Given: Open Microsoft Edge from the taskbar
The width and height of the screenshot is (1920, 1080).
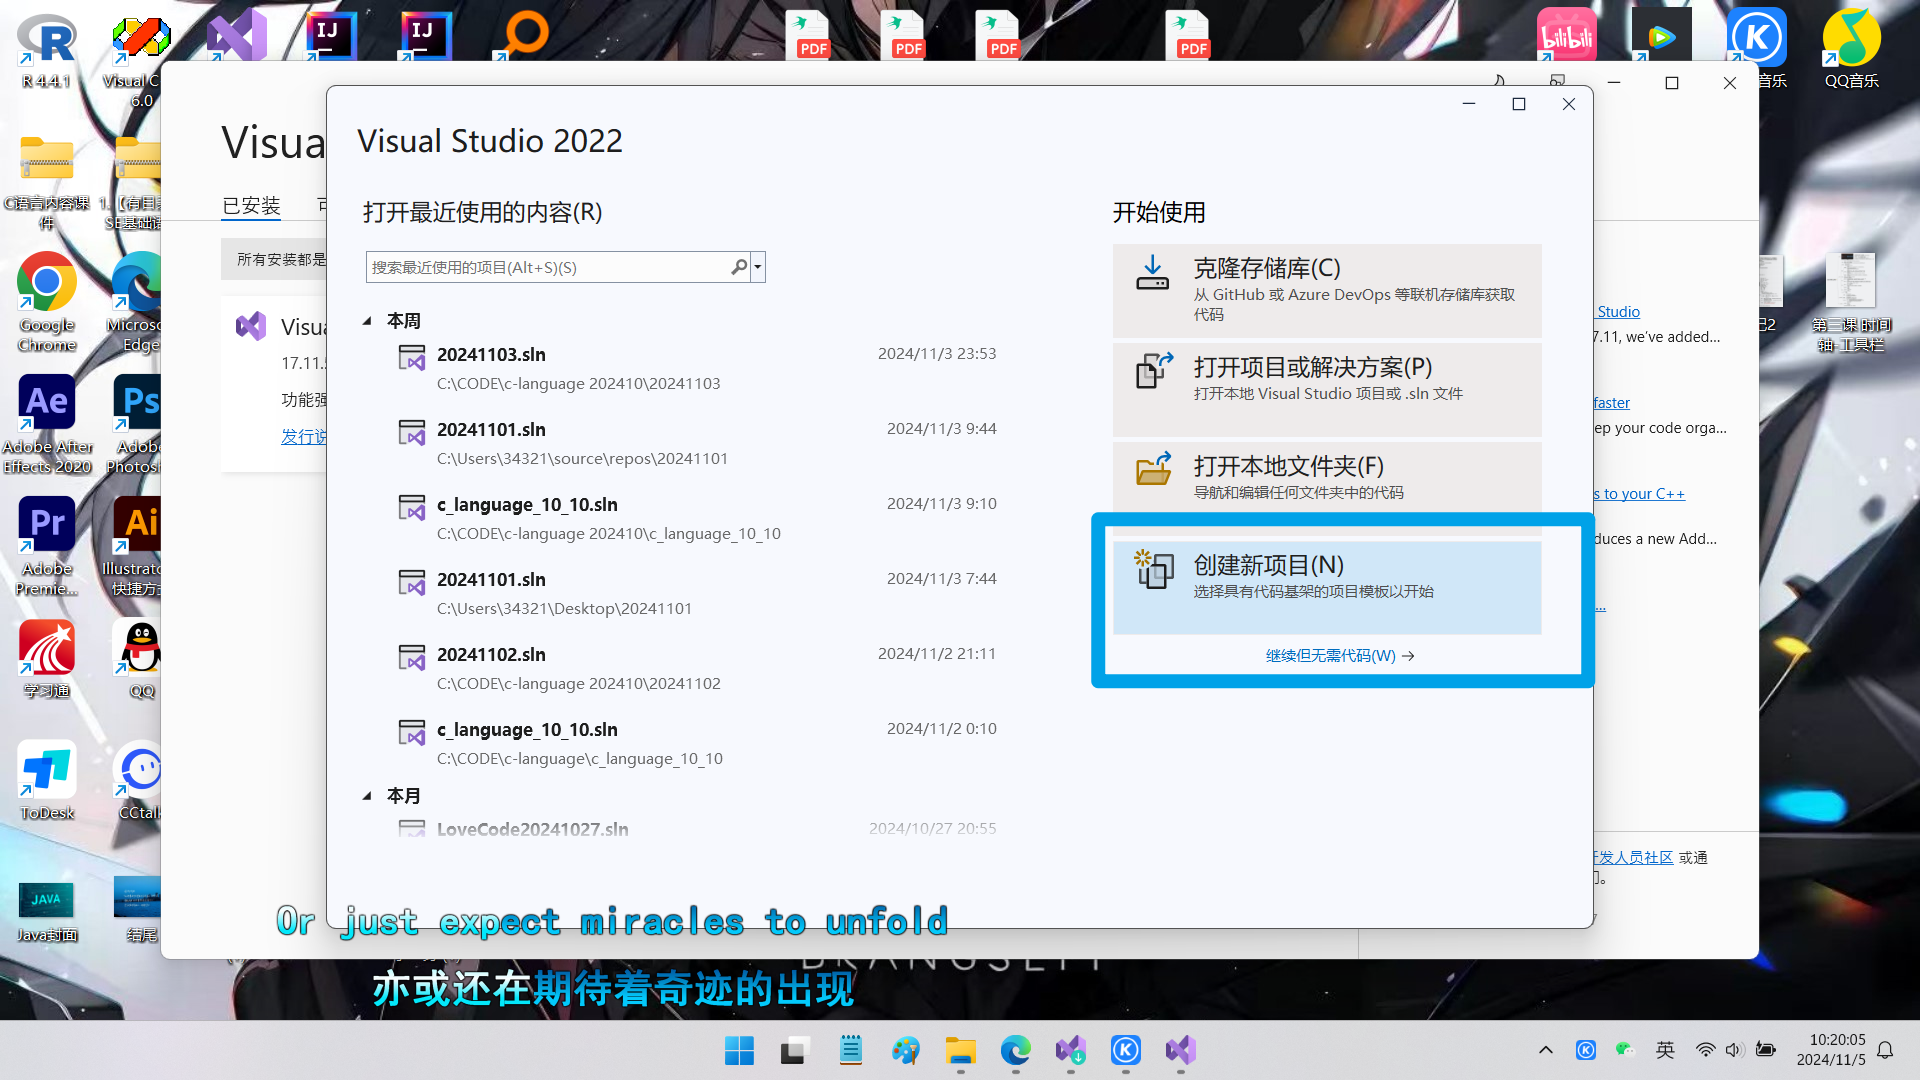Looking at the screenshot, I should 1015,1050.
